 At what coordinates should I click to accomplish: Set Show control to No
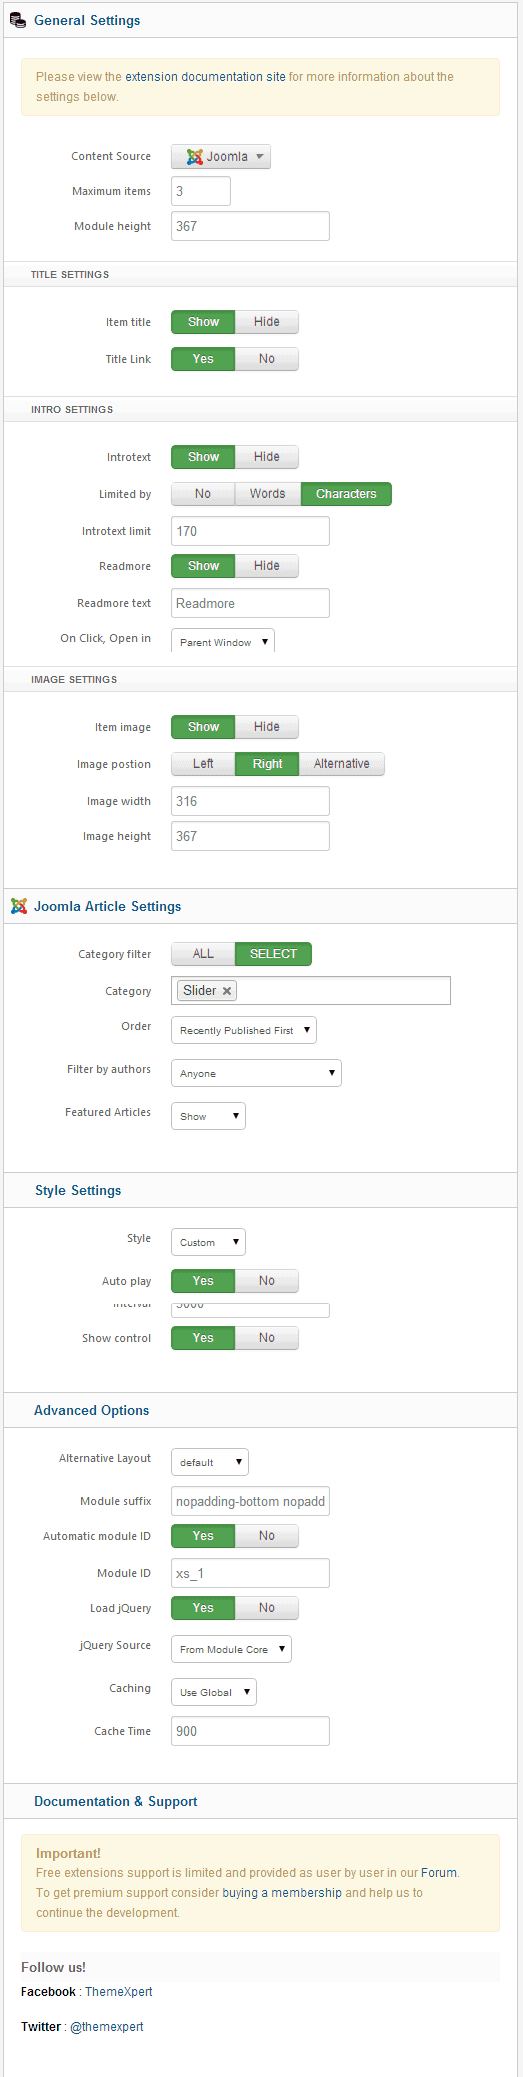(x=267, y=1338)
